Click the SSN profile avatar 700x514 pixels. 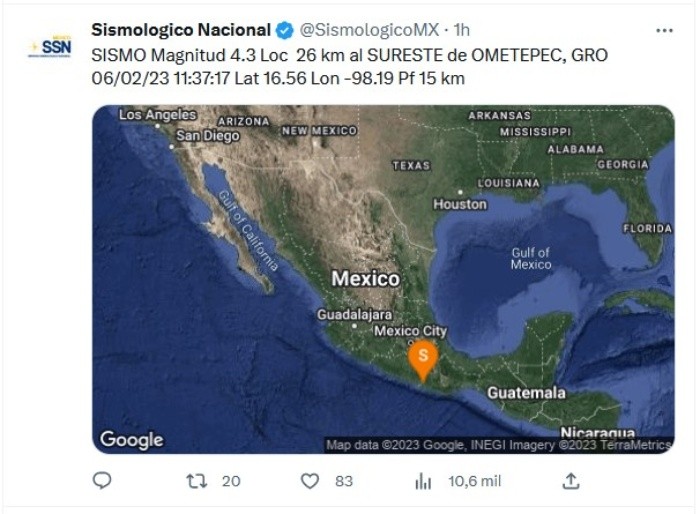[x=49, y=47]
